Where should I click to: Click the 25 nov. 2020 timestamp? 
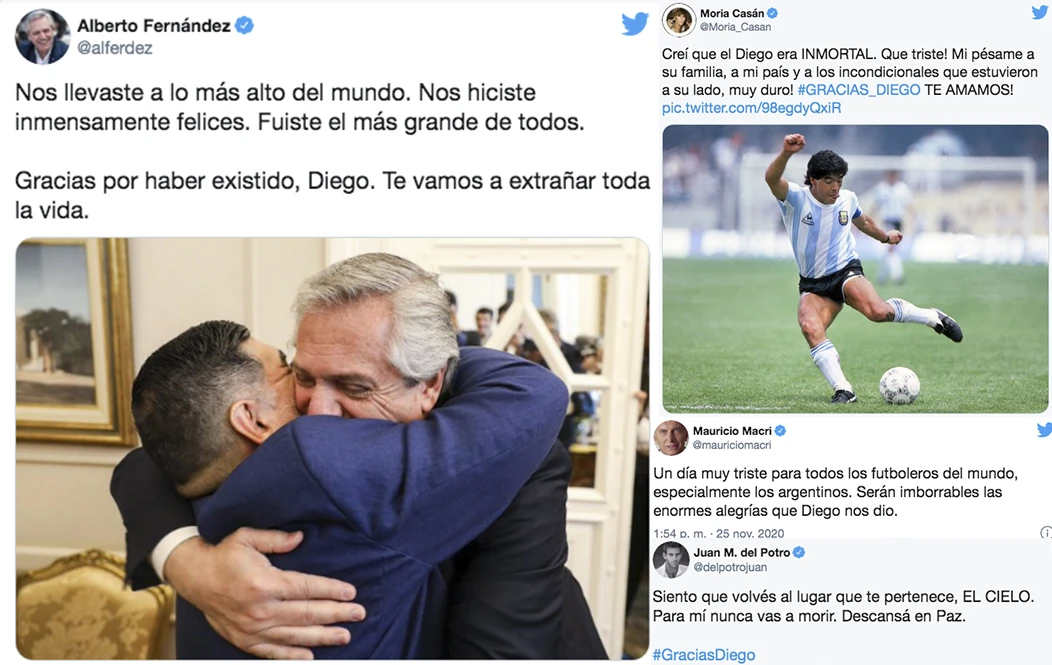point(750,533)
